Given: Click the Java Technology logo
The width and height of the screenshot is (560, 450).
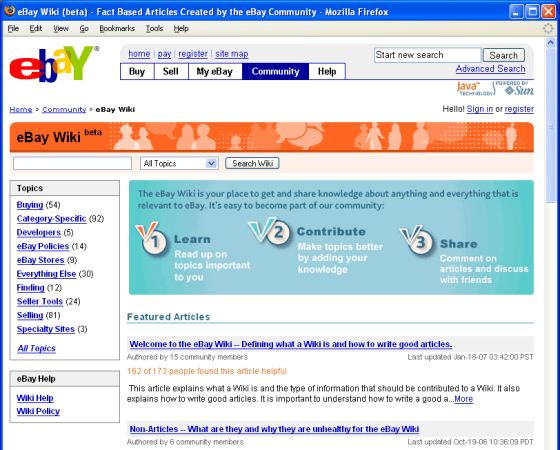Looking at the screenshot, I should coord(475,88).
